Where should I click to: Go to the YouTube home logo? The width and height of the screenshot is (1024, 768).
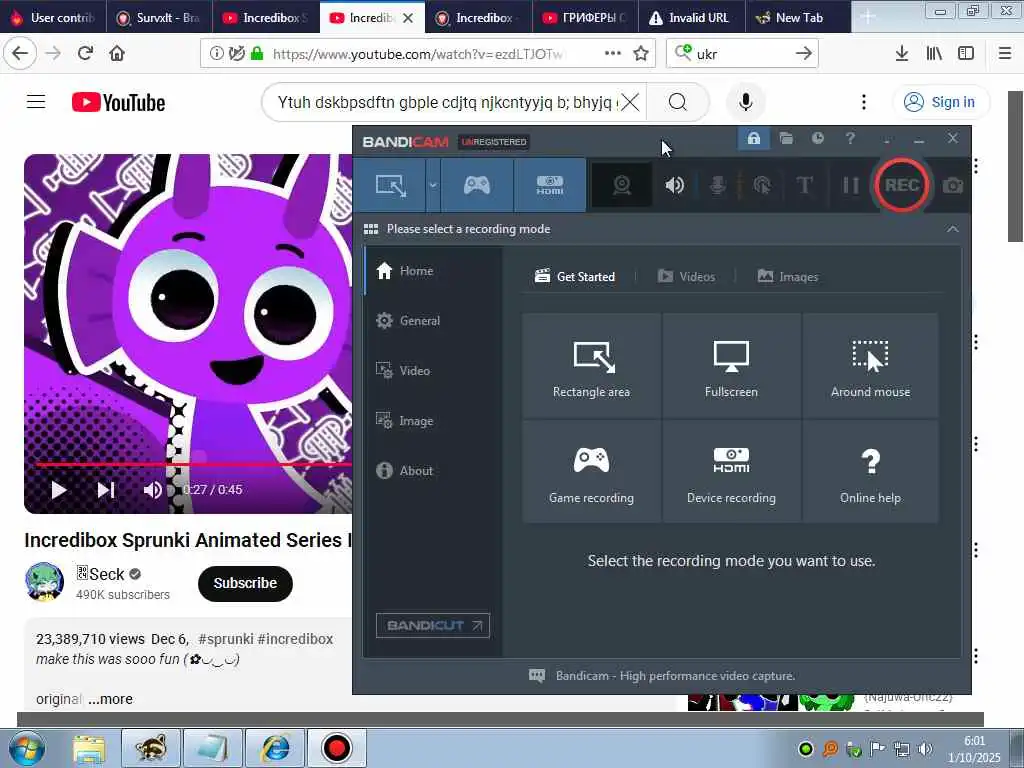[118, 103]
